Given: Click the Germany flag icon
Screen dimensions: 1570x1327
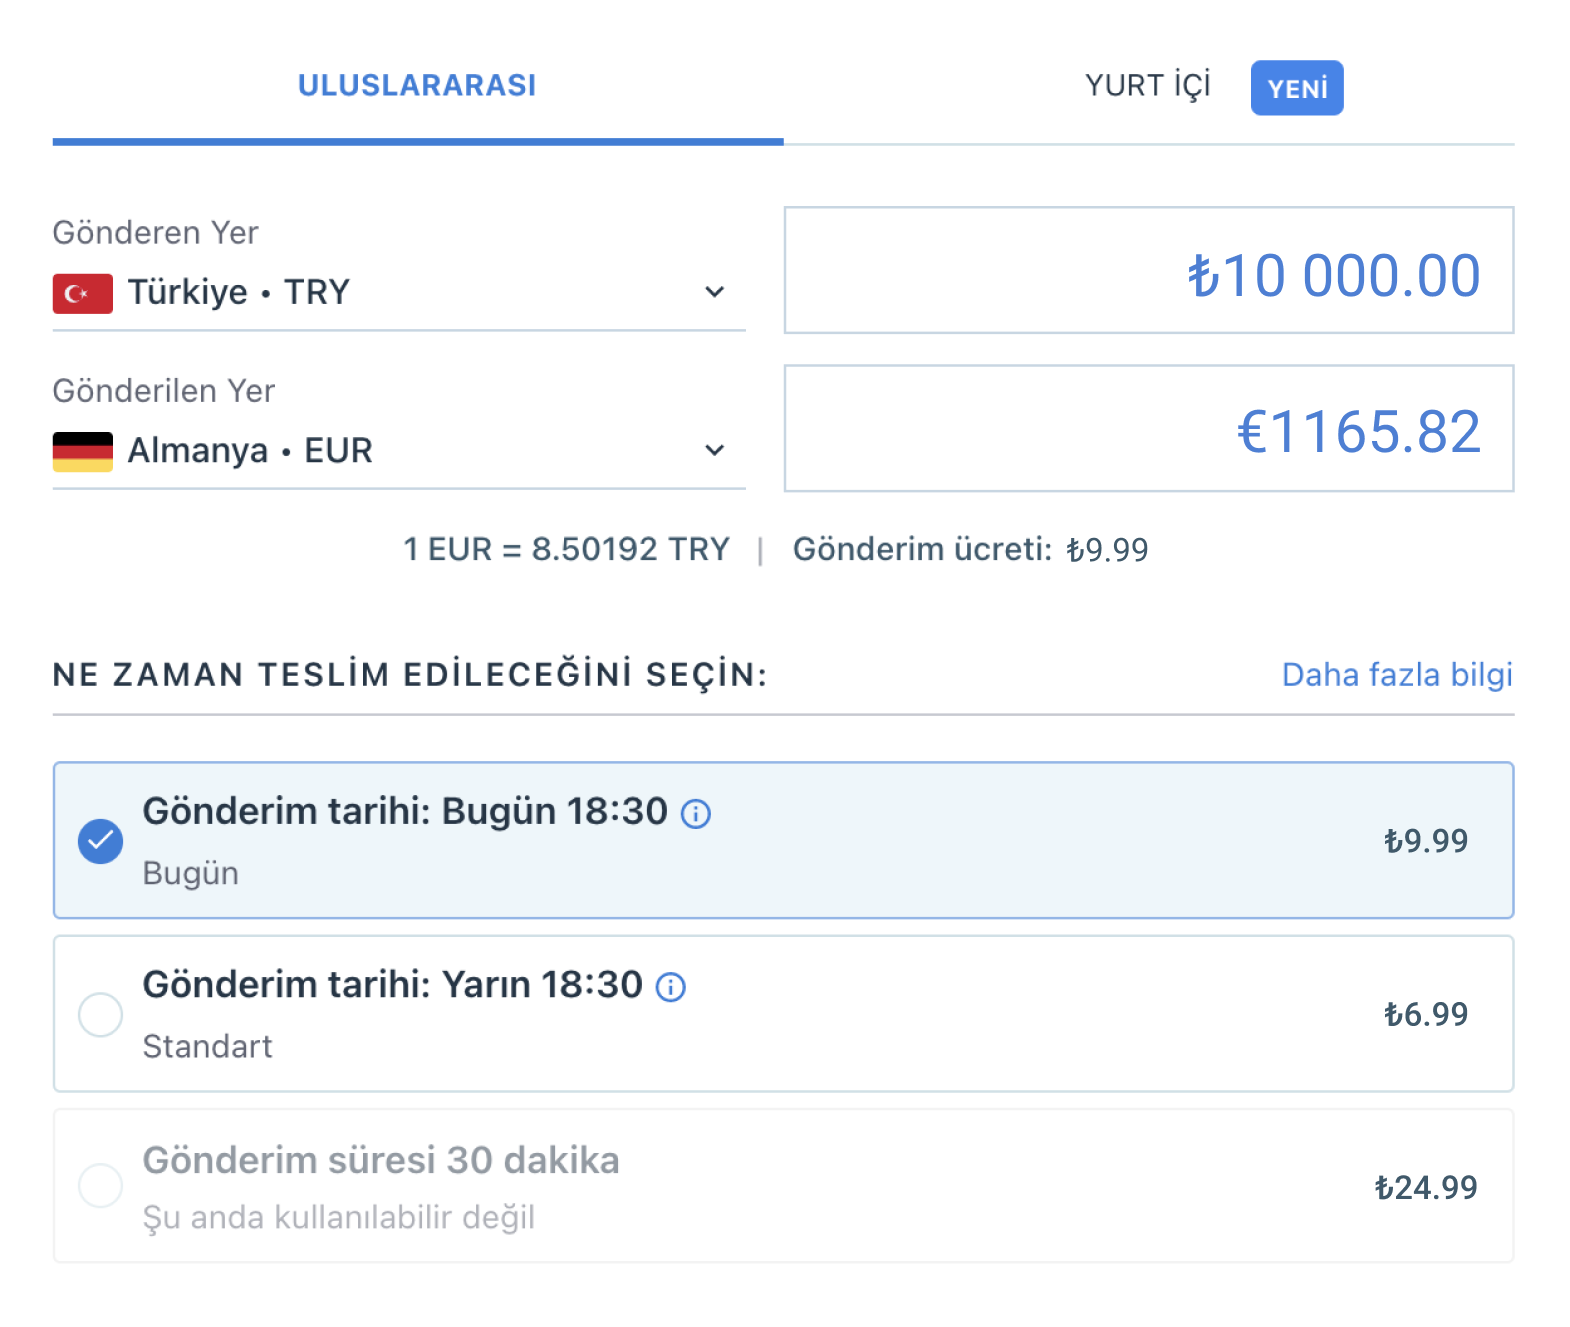Looking at the screenshot, I should [82, 451].
